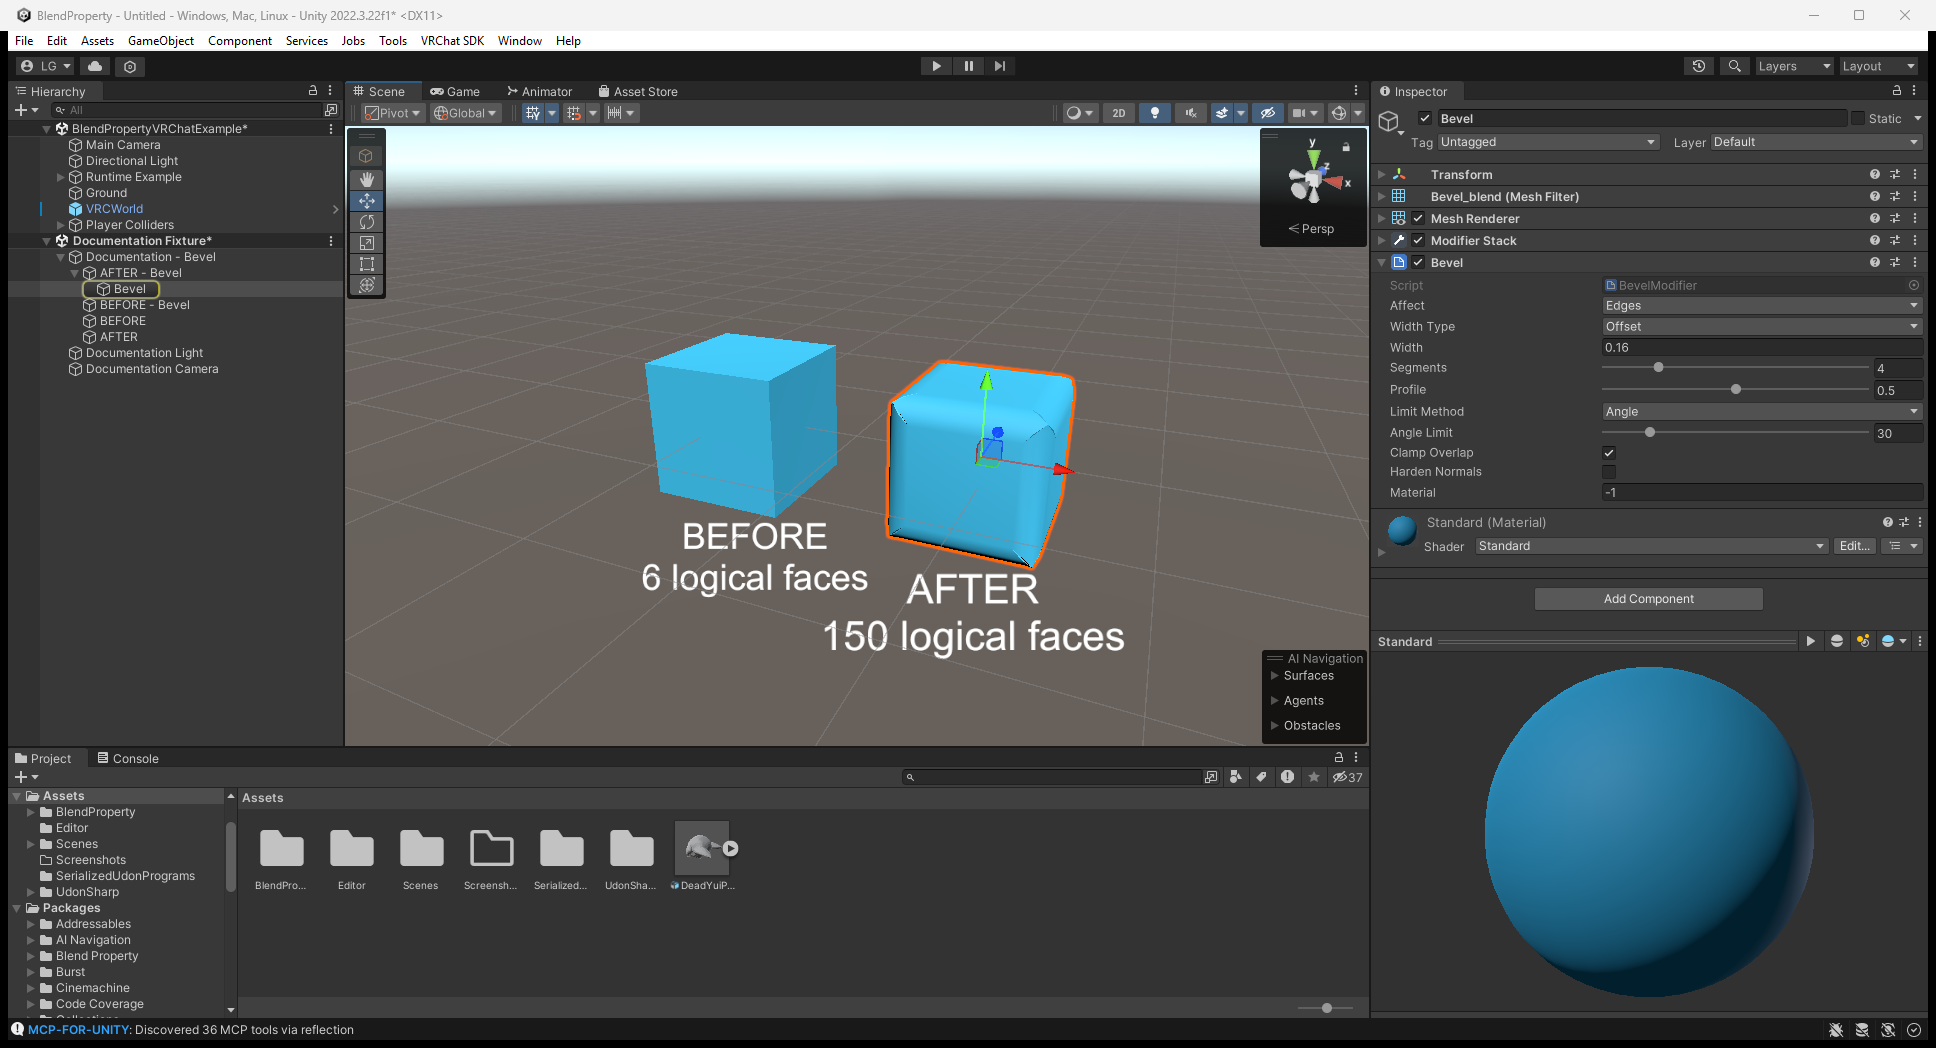The image size is (1936, 1048).
Task: Adjust the Segments slider
Action: tap(1658, 368)
